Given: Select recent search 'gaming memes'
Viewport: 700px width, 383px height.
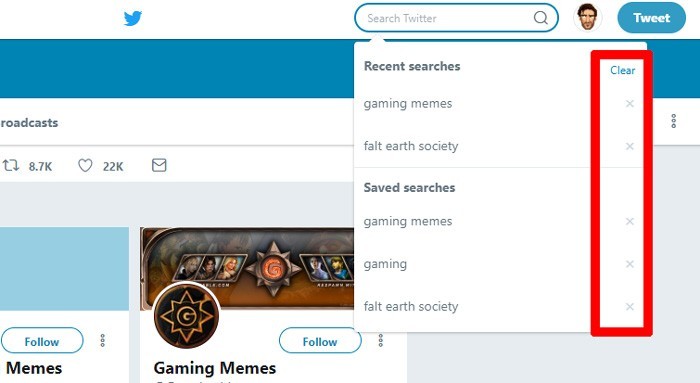Looking at the screenshot, I should 408,104.
